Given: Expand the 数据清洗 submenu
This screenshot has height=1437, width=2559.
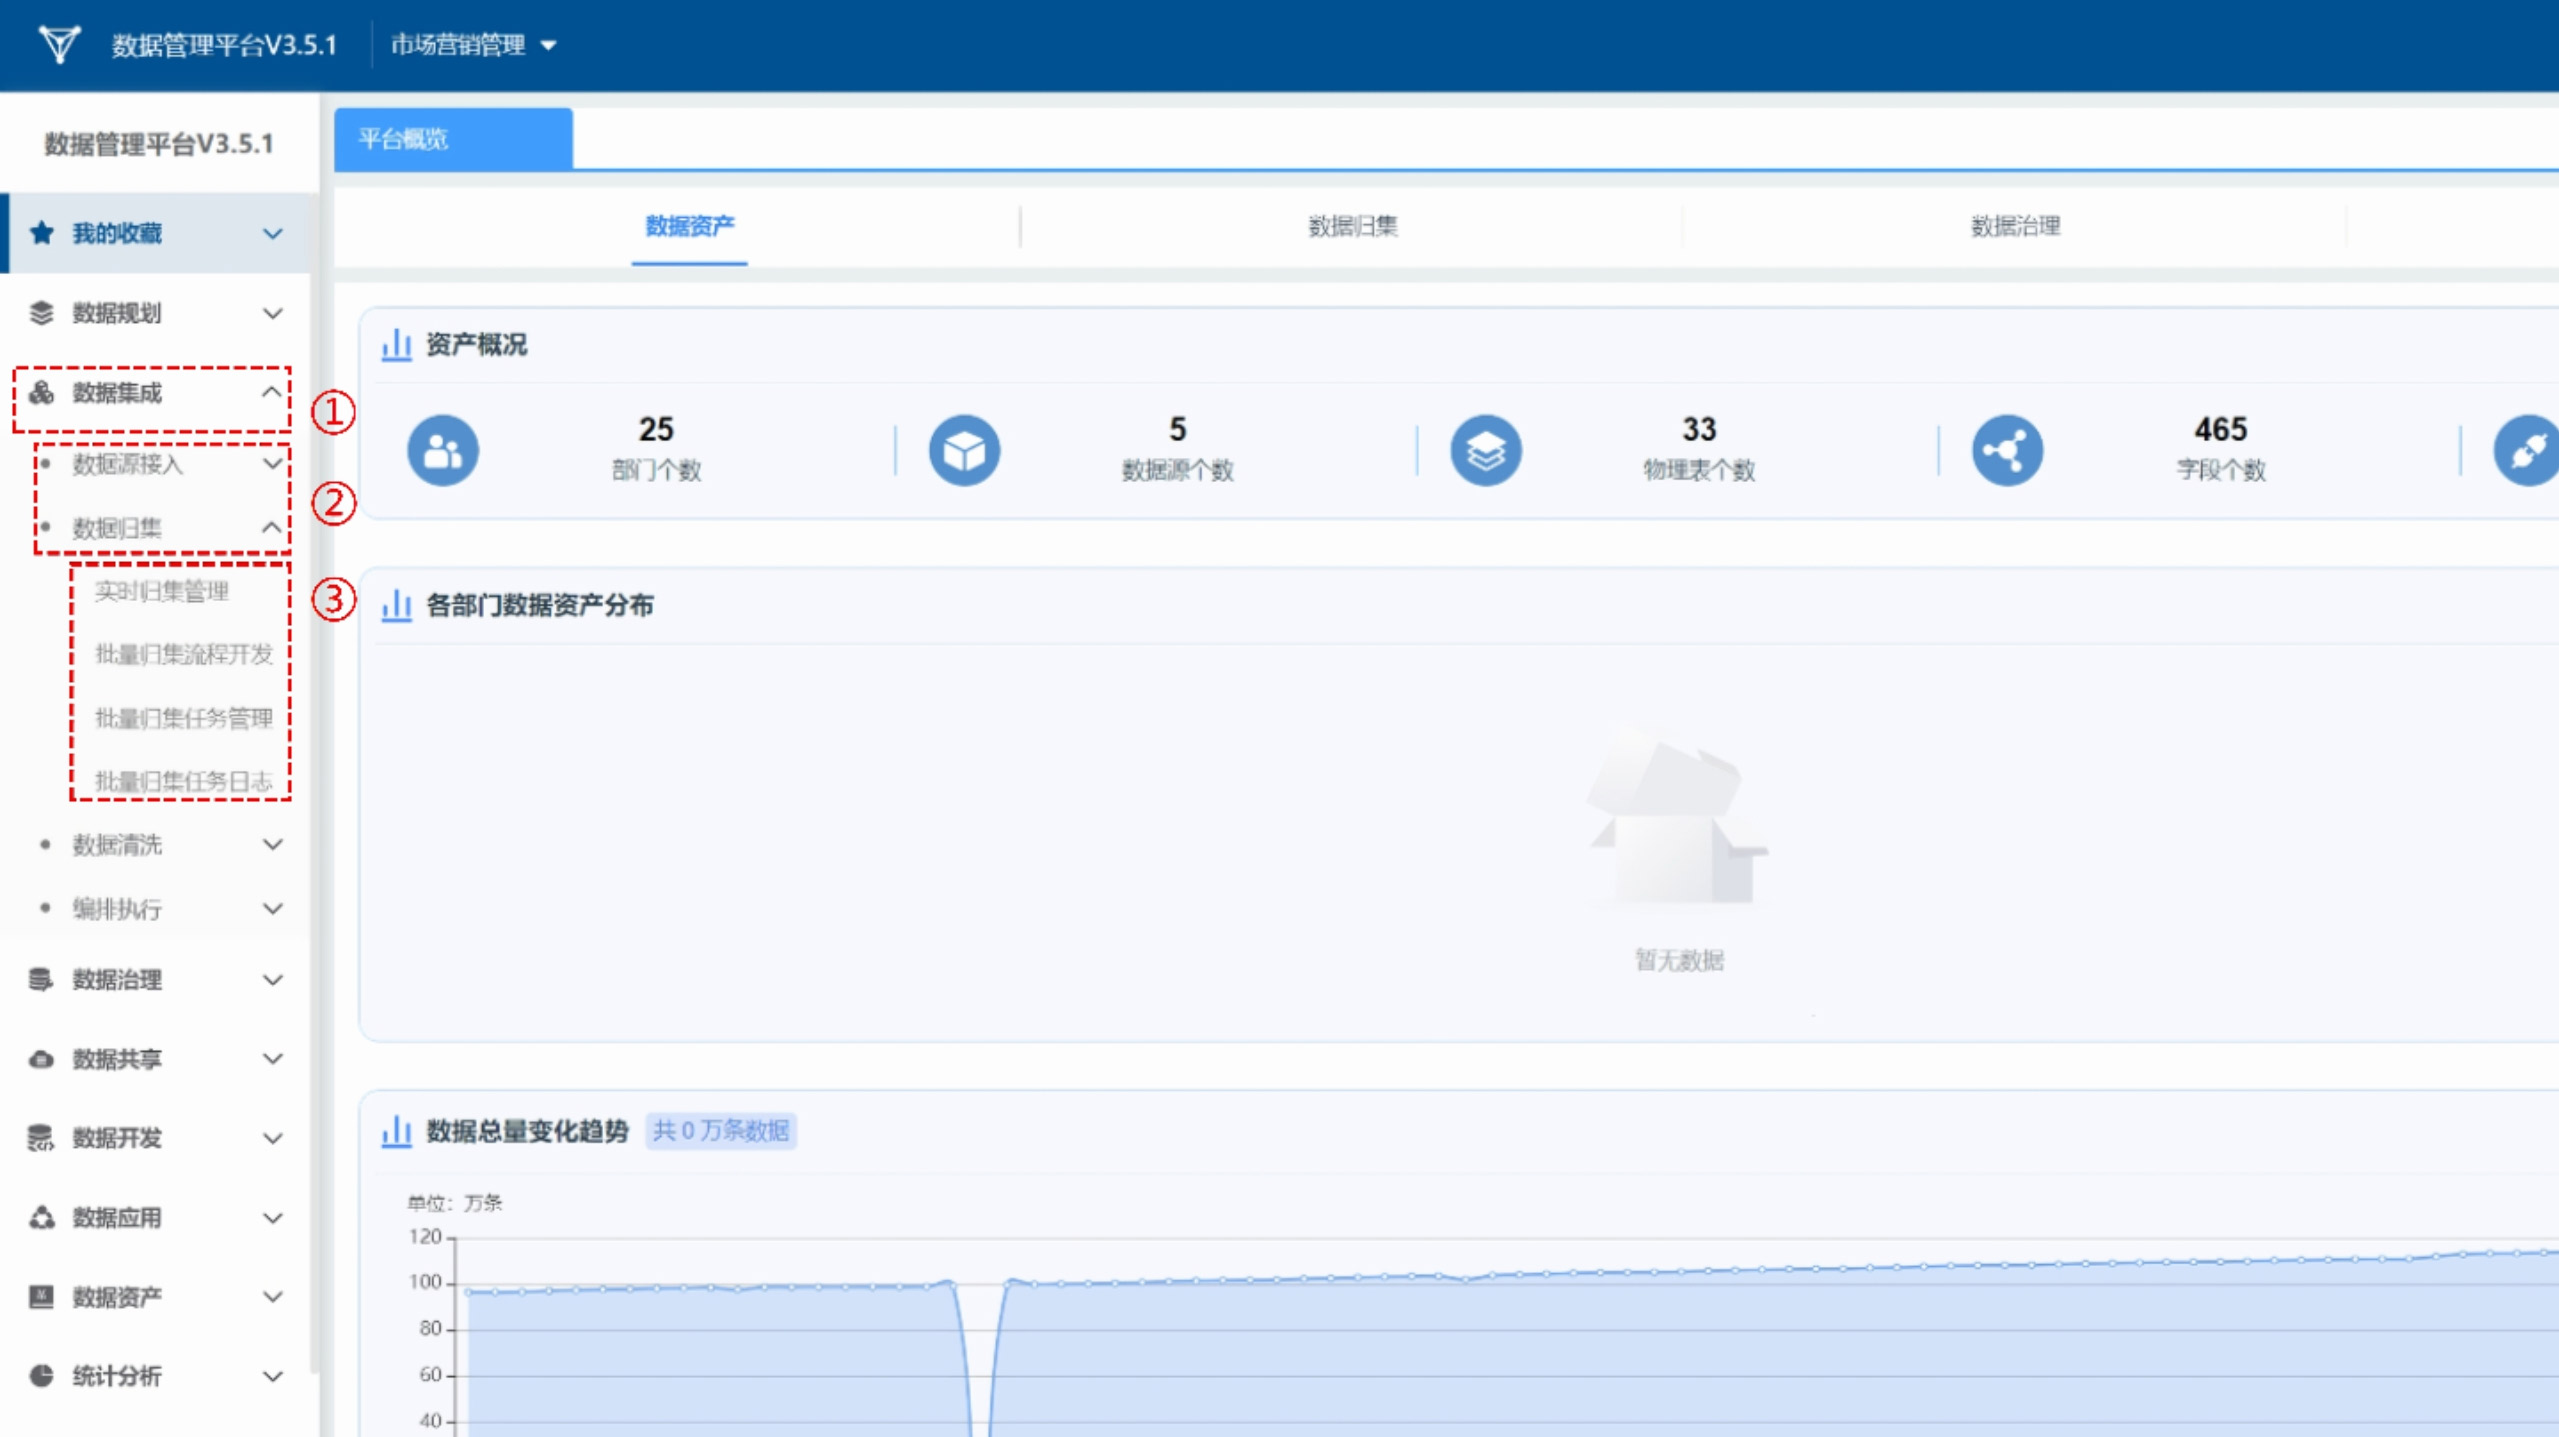Looking at the screenshot, I should click(x=271, y=845).
